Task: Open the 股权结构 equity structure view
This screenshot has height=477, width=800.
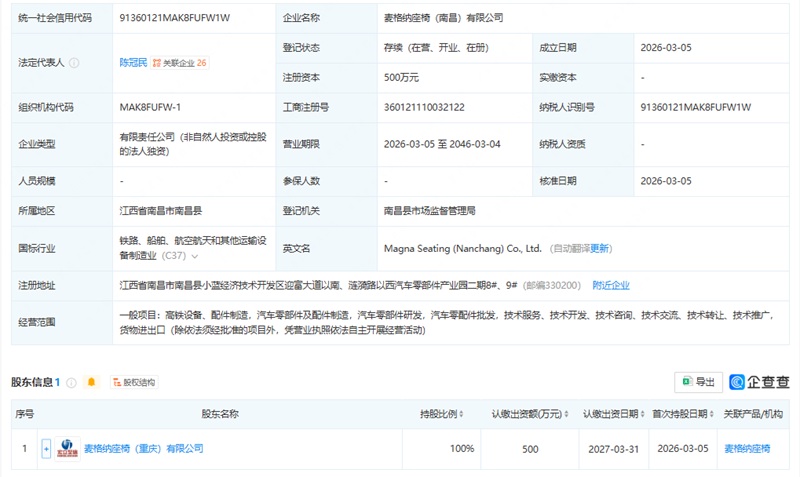Action: click(x=133, y=382)
